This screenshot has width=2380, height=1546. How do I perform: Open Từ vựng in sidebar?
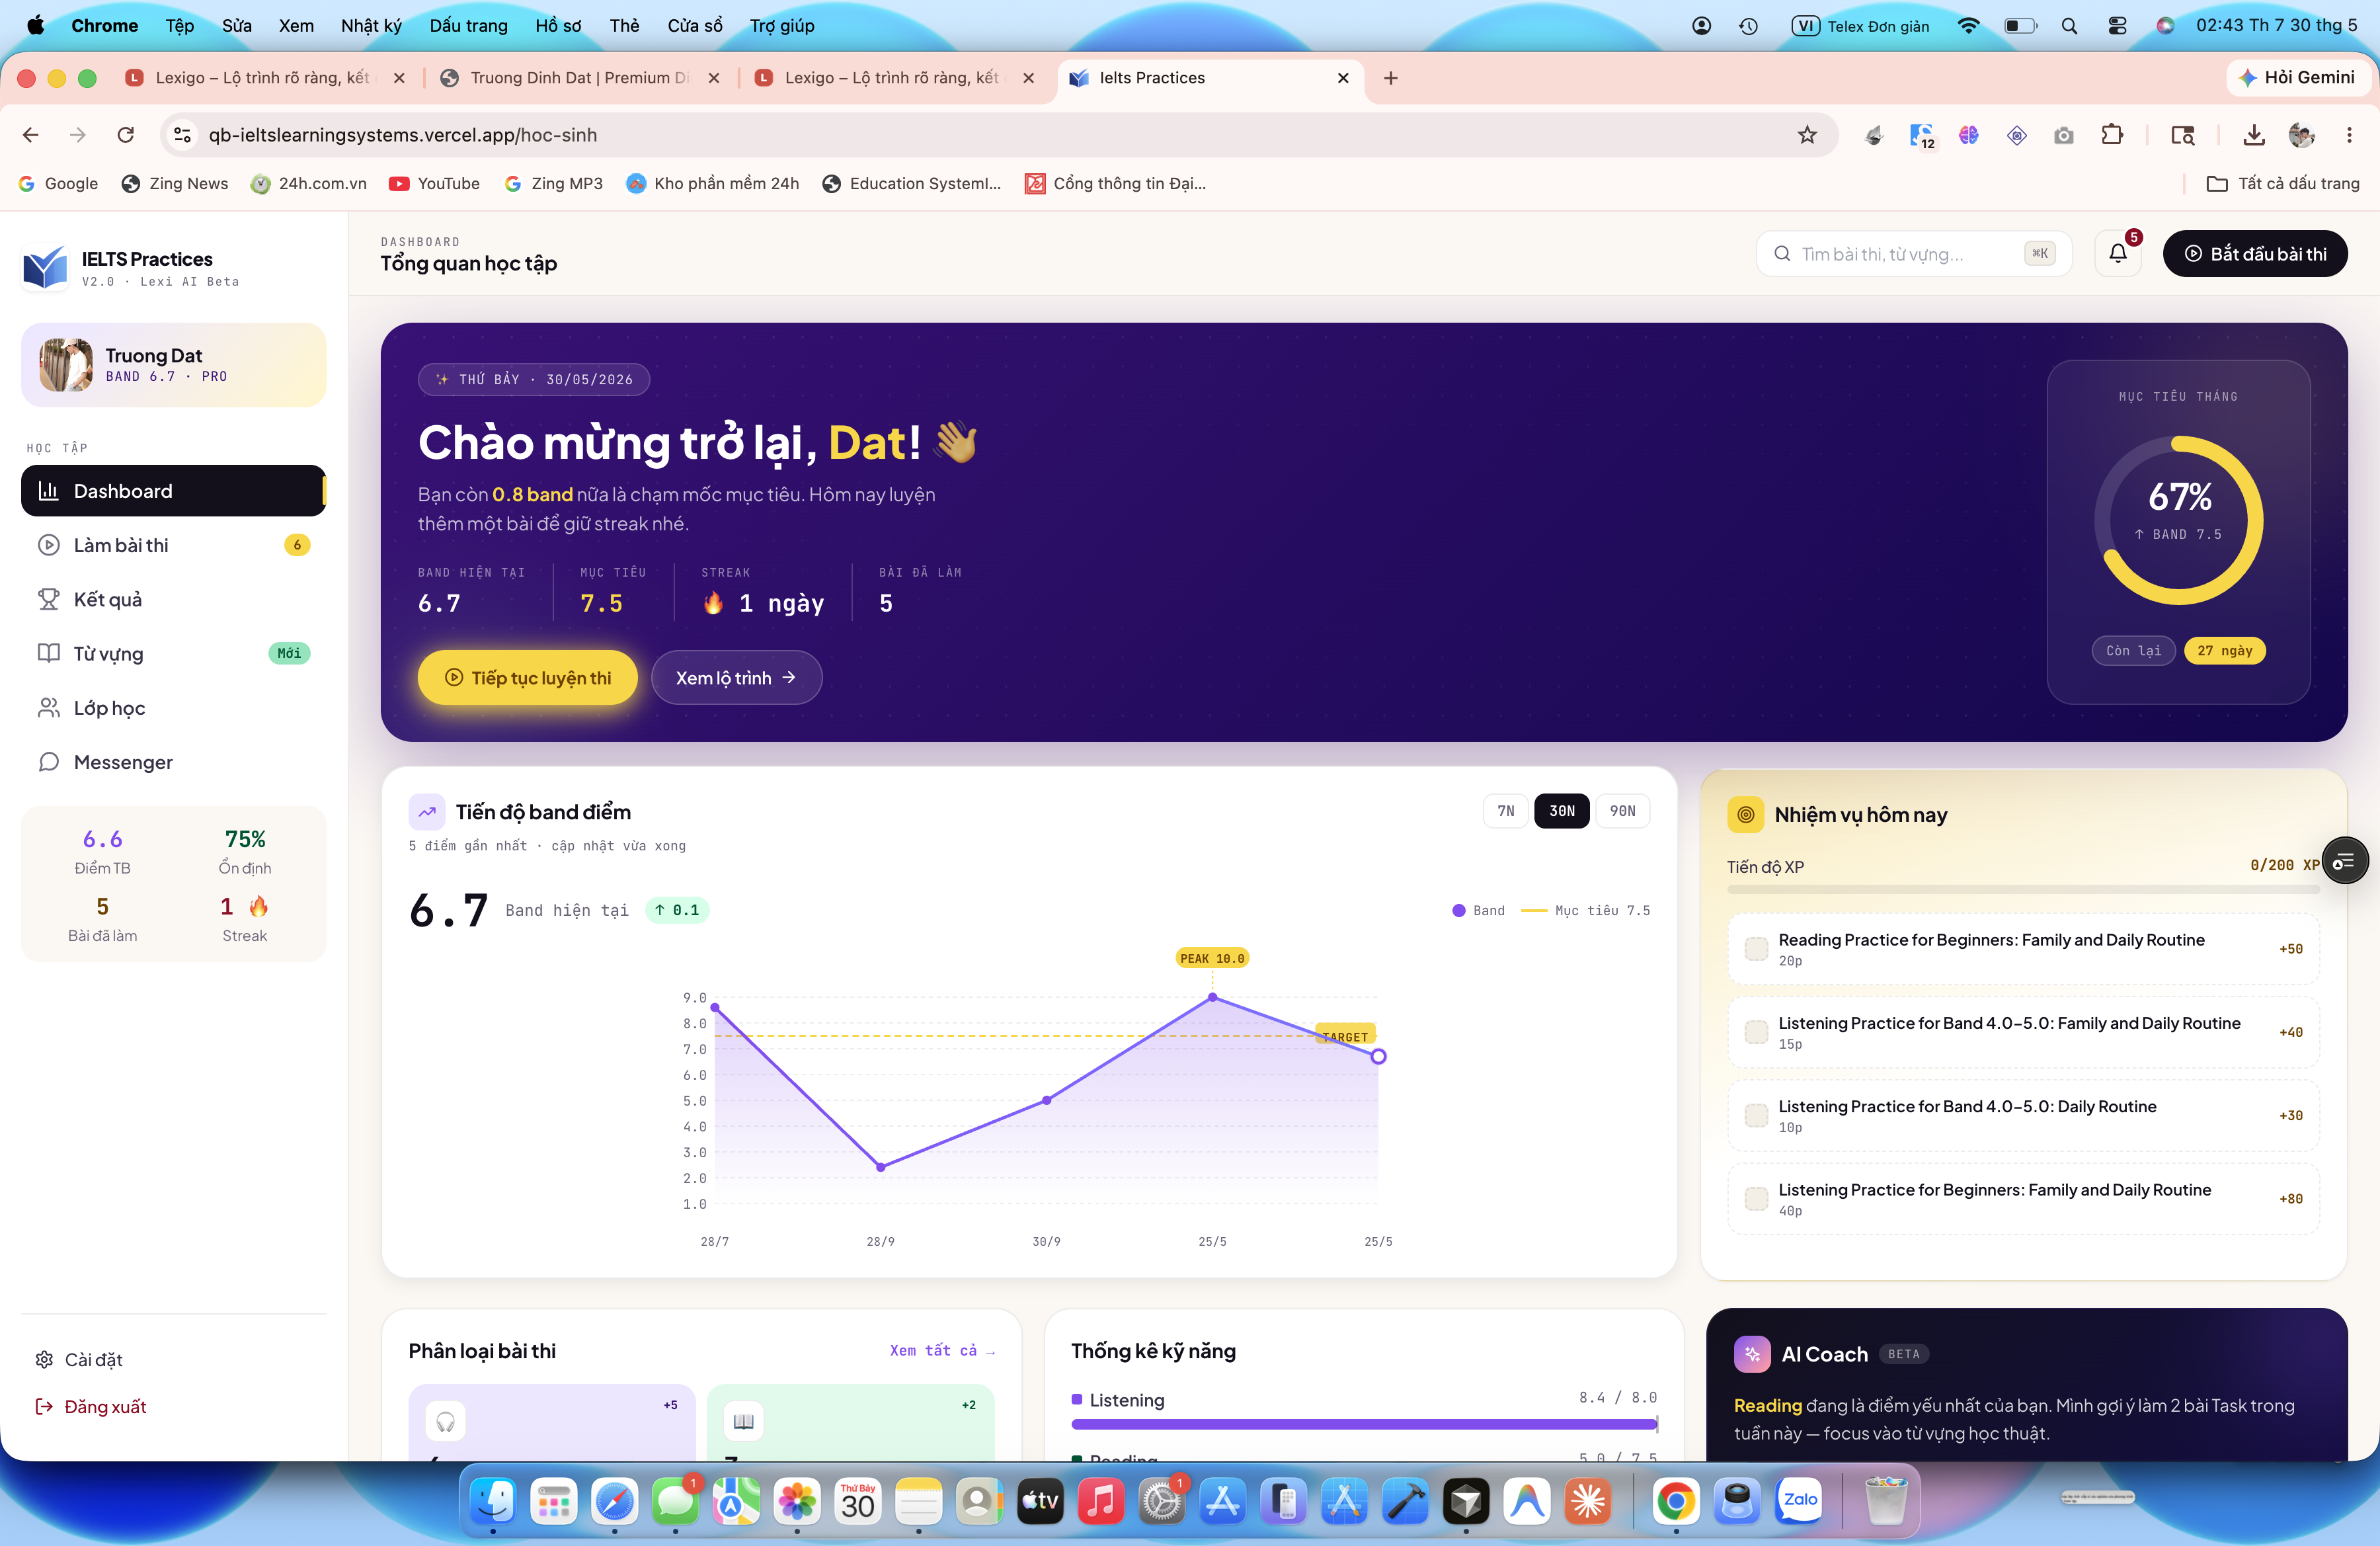pos(174,653)
